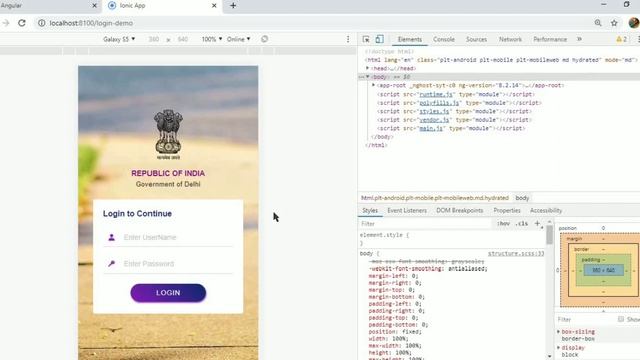This screenshot has width=640, height=360.
Task: Open the Chrome profile avatar
Action: point(634,23)
